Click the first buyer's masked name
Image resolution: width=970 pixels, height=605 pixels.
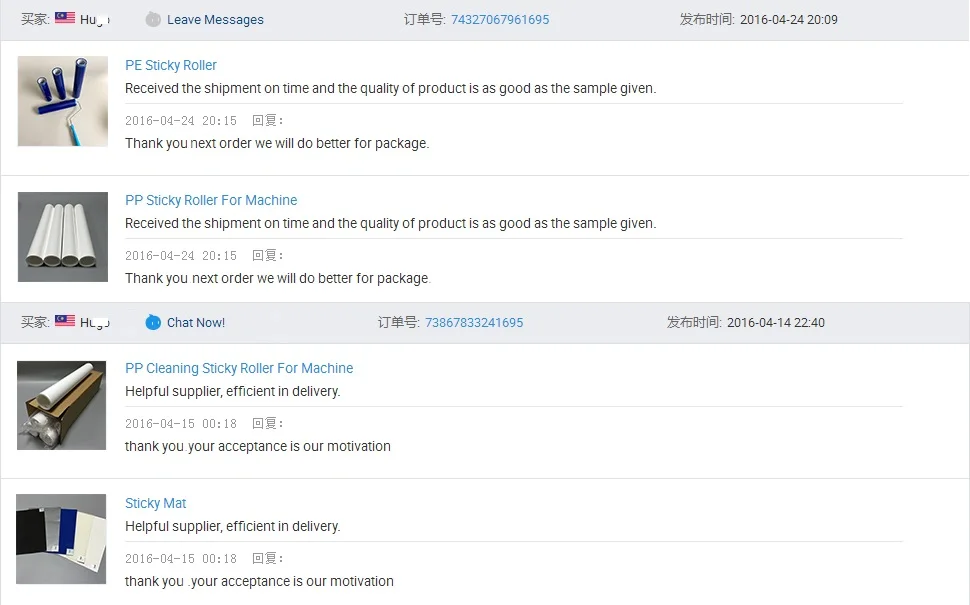pyautogui.click(x=95, y=20)
